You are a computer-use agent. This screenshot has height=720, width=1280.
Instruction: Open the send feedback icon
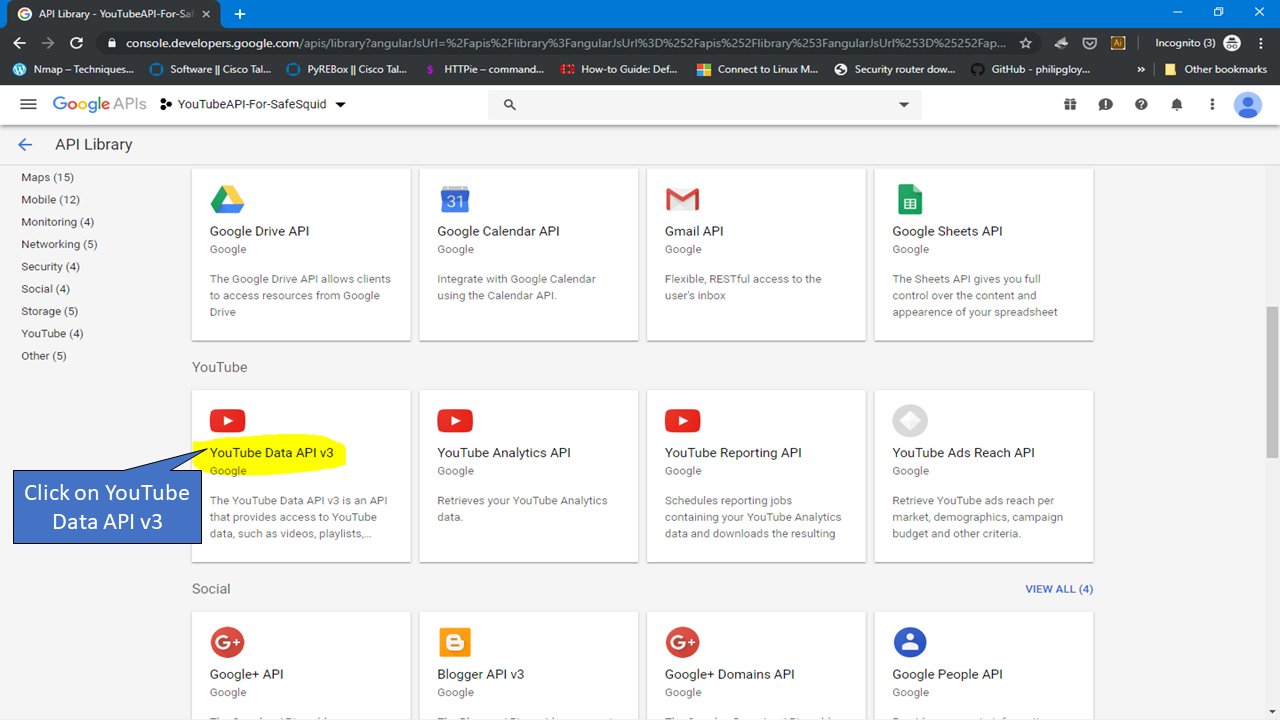1105,104
